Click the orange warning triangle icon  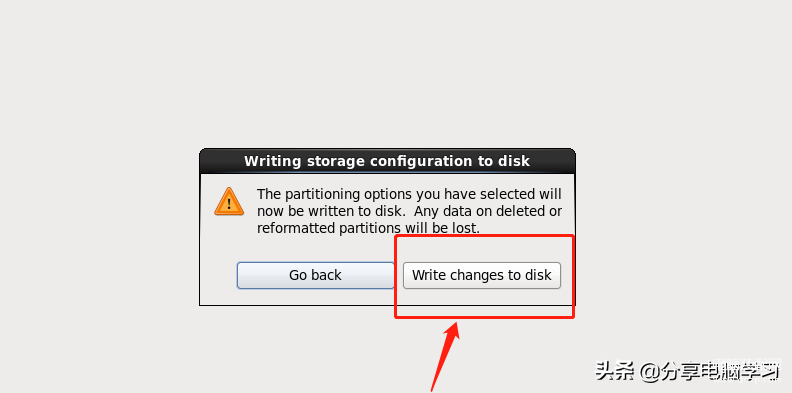click(x=229, y=202)
